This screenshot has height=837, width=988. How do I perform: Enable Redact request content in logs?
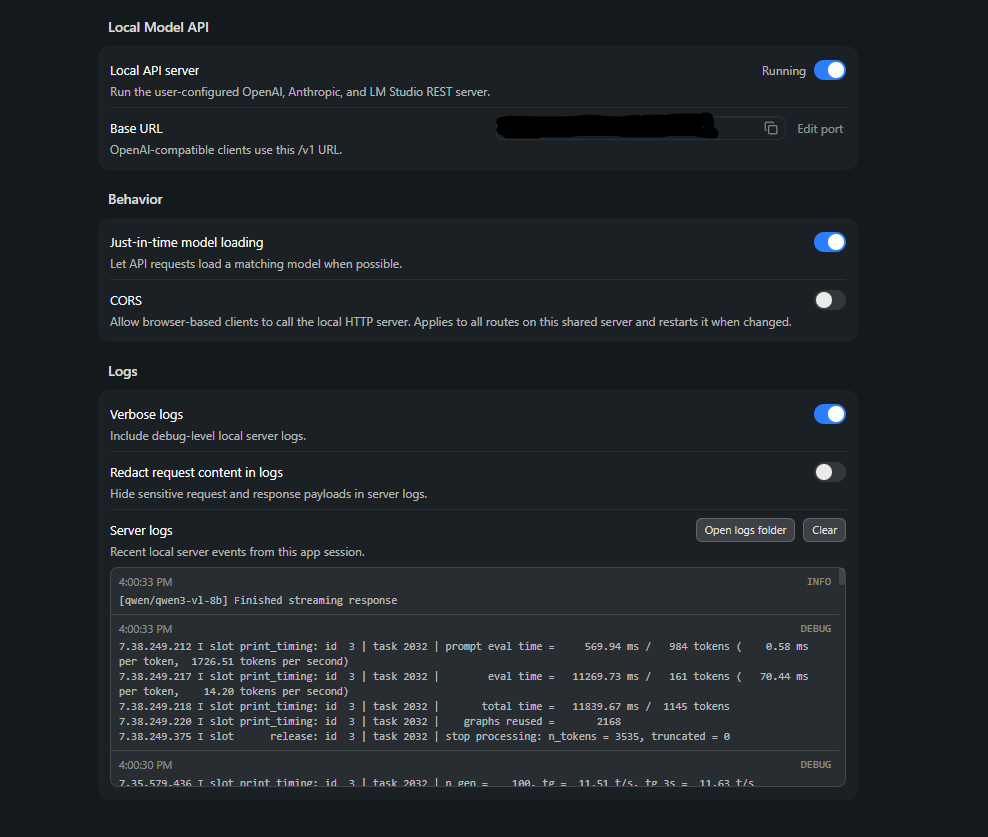pyautogui.click(x=829, y=472)
